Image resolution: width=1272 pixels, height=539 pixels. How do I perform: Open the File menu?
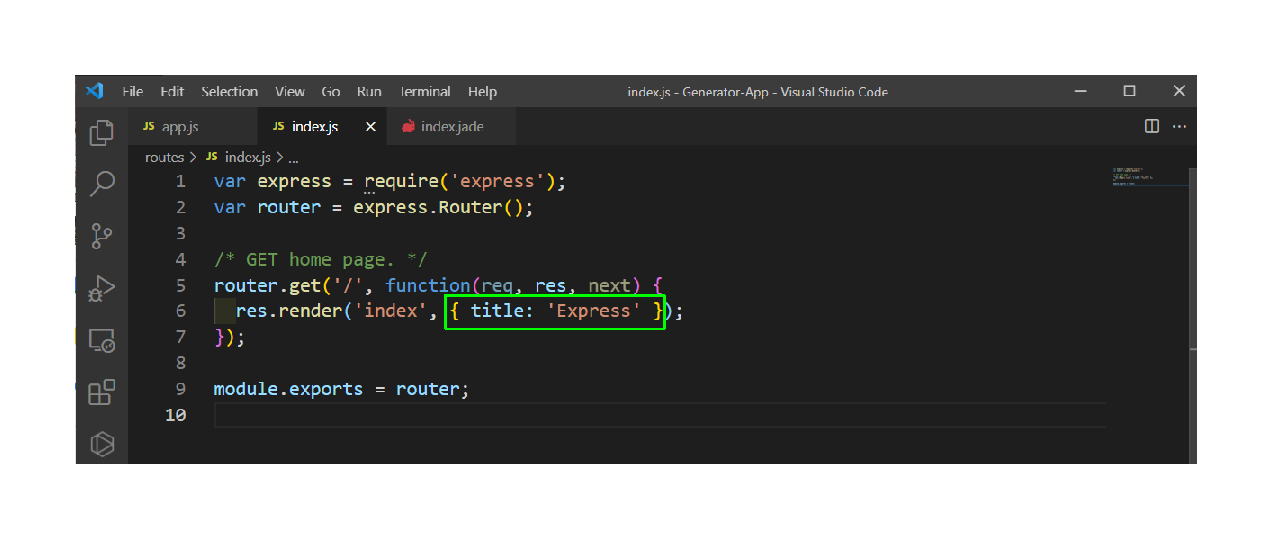[132, 92]
